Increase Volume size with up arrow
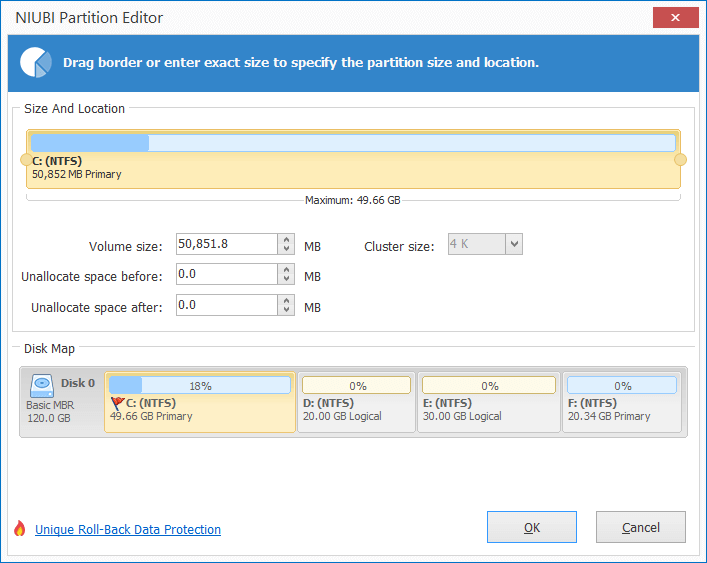707x563 pixels. pos(286,239)
